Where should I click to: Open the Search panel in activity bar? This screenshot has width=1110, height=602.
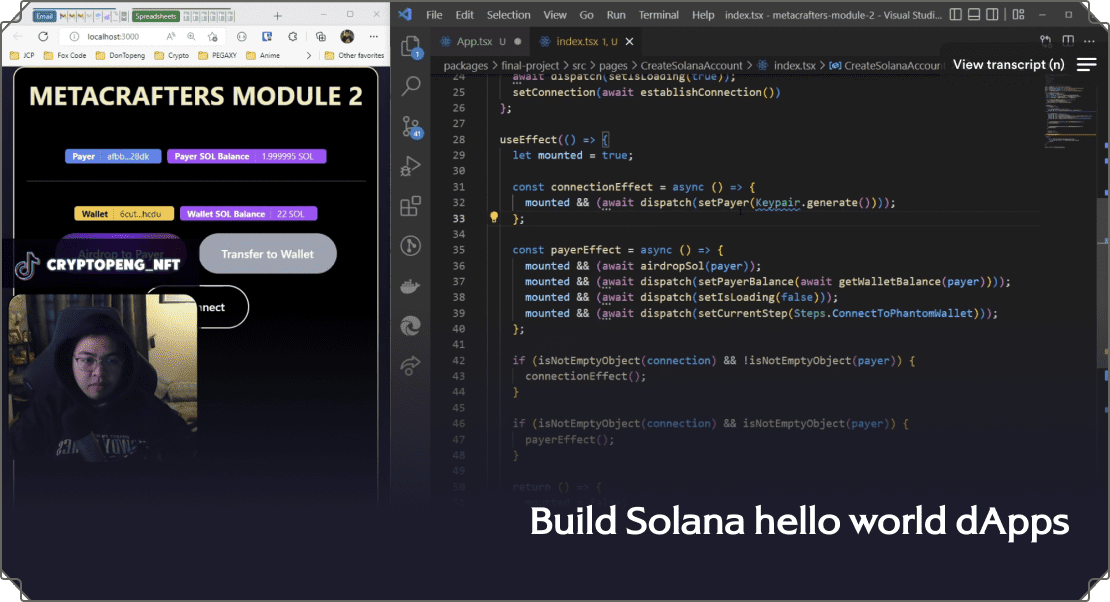410,86
